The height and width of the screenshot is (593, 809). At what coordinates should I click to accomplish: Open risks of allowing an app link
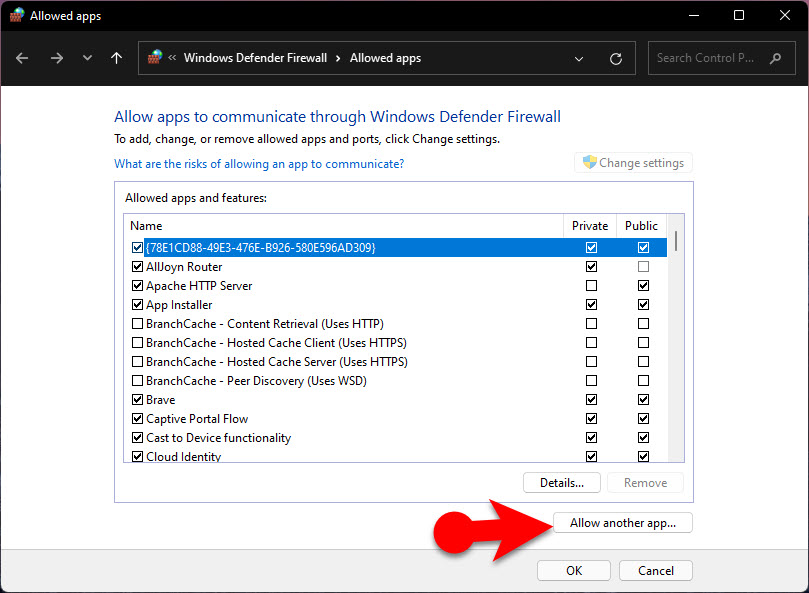click(x=259, y=164)
